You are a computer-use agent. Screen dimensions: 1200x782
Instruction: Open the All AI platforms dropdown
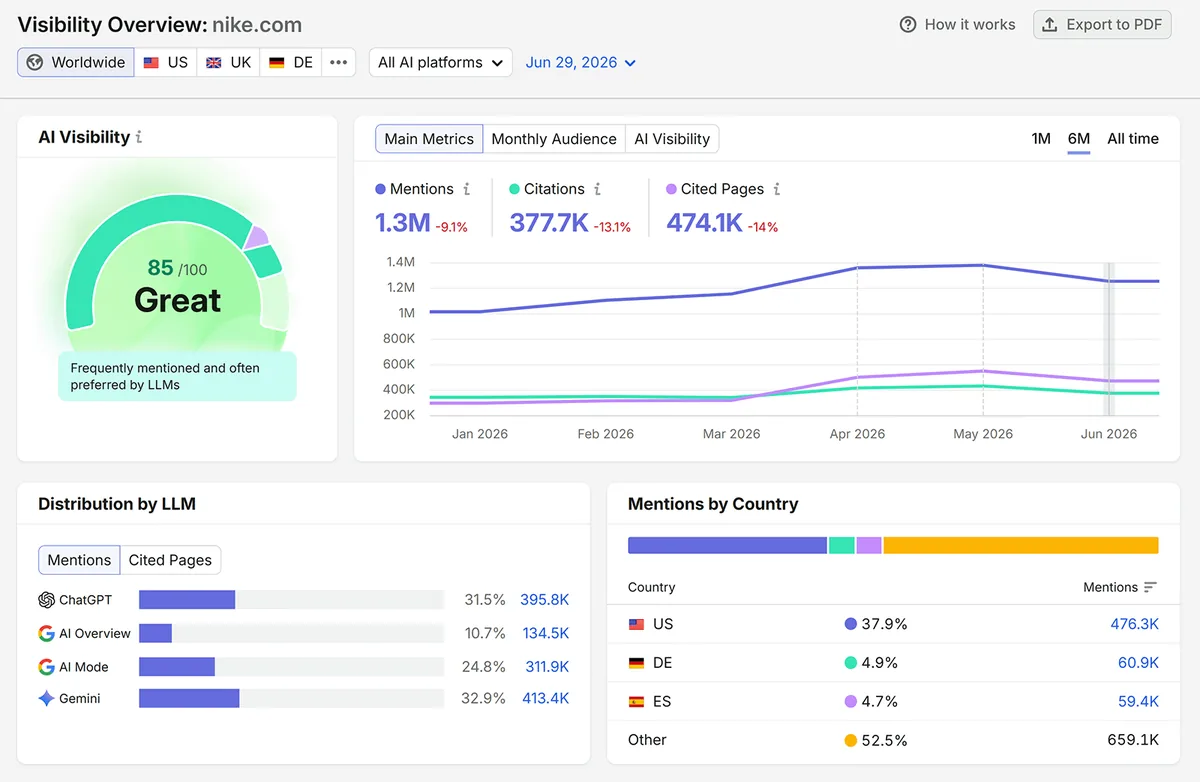click(441, 62)
